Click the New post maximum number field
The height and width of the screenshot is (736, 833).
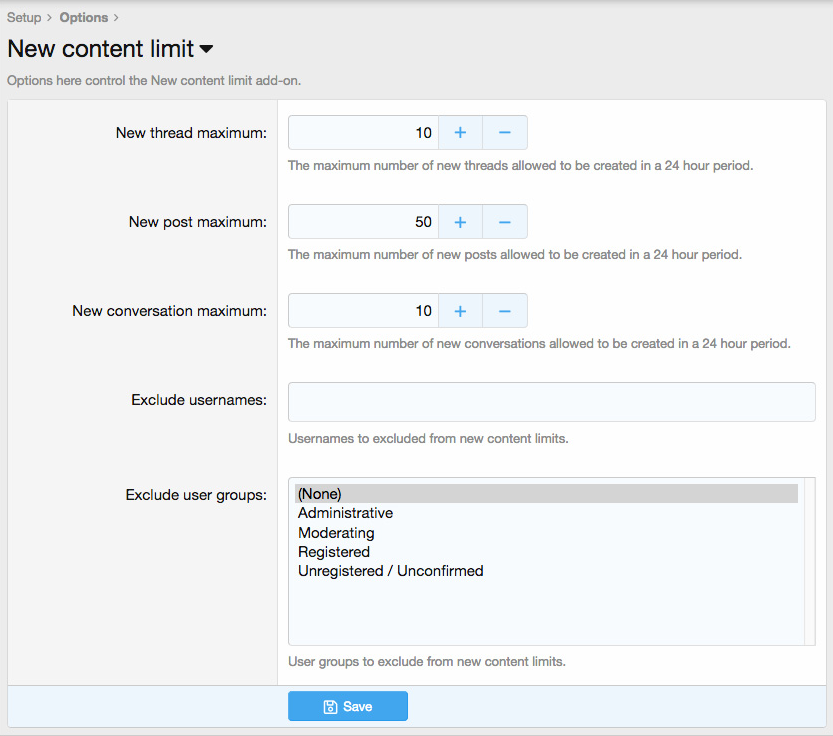pos(363,222)
